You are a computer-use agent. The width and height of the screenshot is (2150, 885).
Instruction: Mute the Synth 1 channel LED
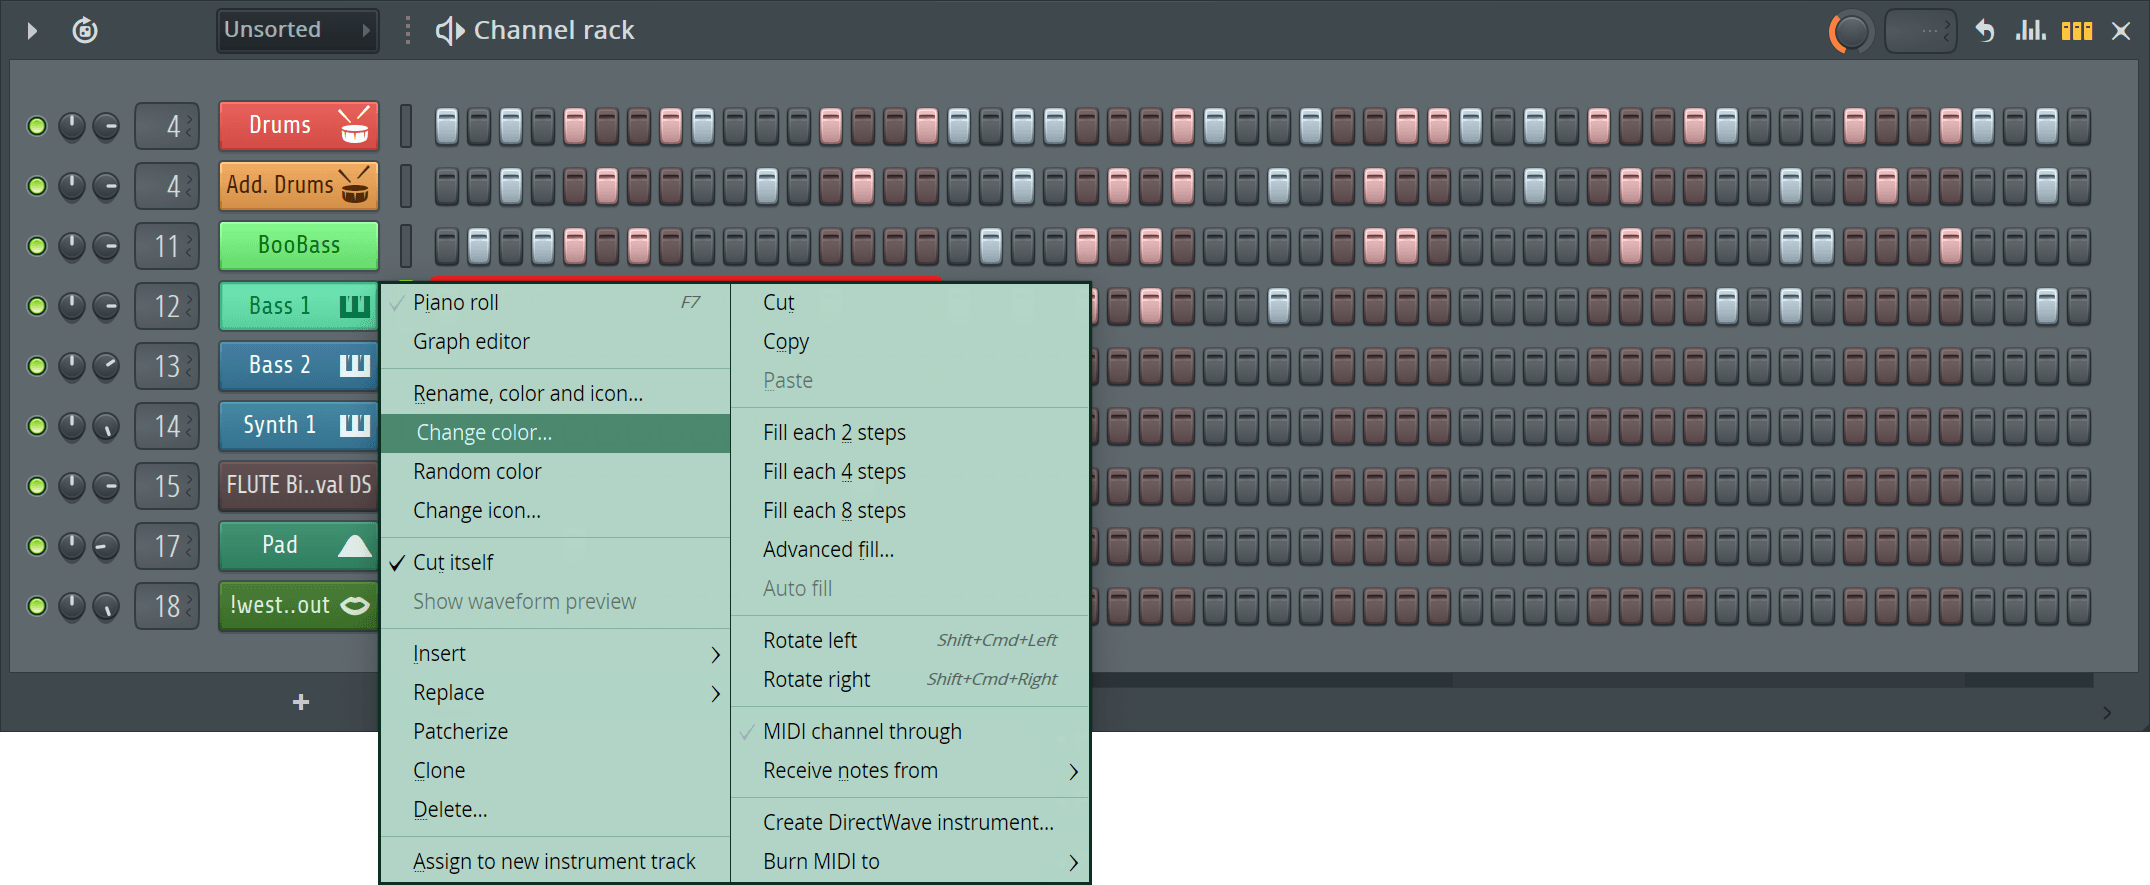coord(37,426)
